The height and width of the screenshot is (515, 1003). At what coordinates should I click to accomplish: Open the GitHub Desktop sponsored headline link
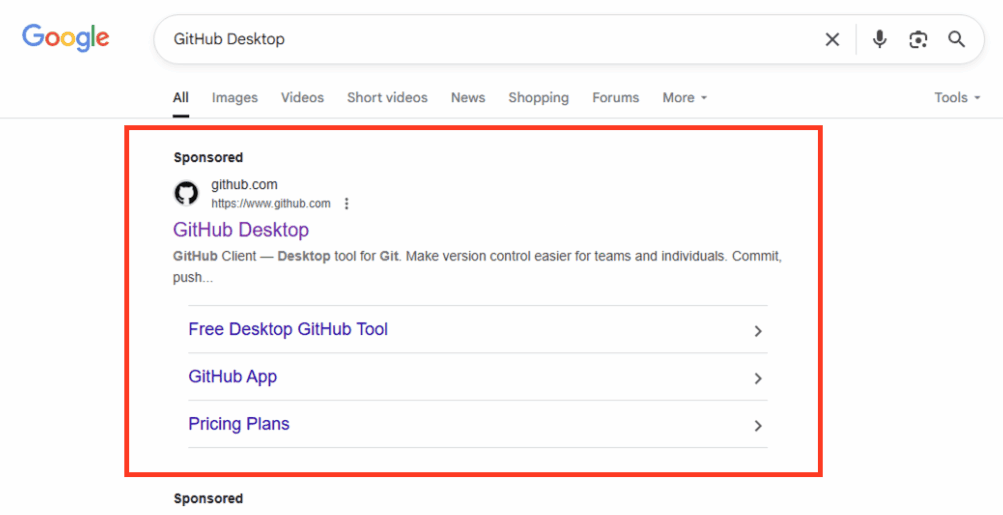241,230
